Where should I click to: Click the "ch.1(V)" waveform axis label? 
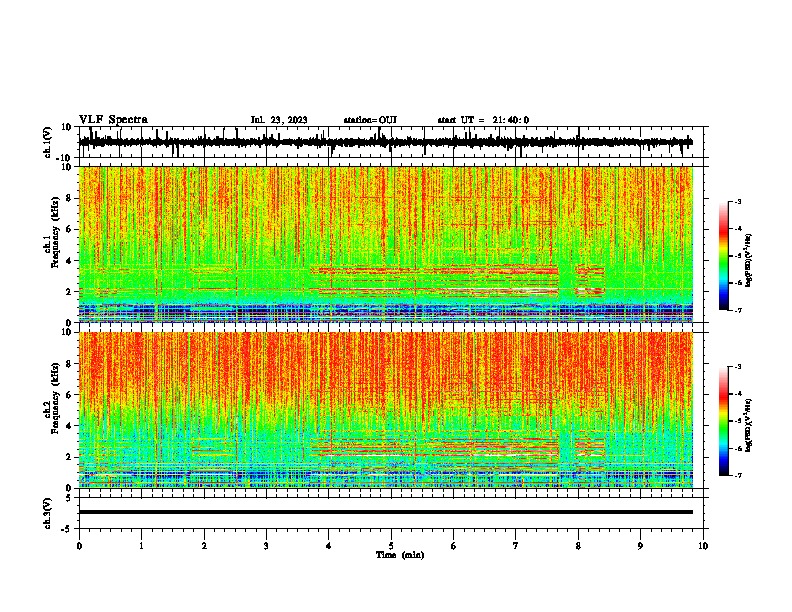48,142
